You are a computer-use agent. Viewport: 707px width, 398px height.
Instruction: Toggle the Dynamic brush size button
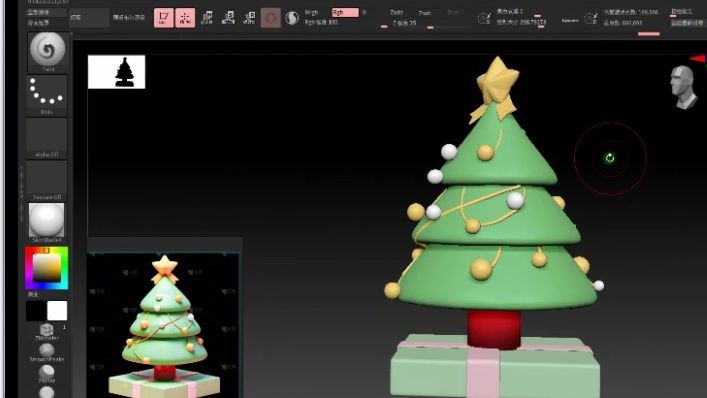pos(570,20)
